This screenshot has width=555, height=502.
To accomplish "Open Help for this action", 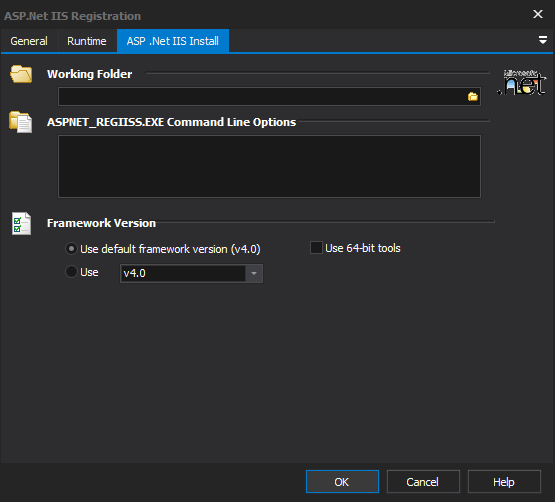I will click(504, 481).
